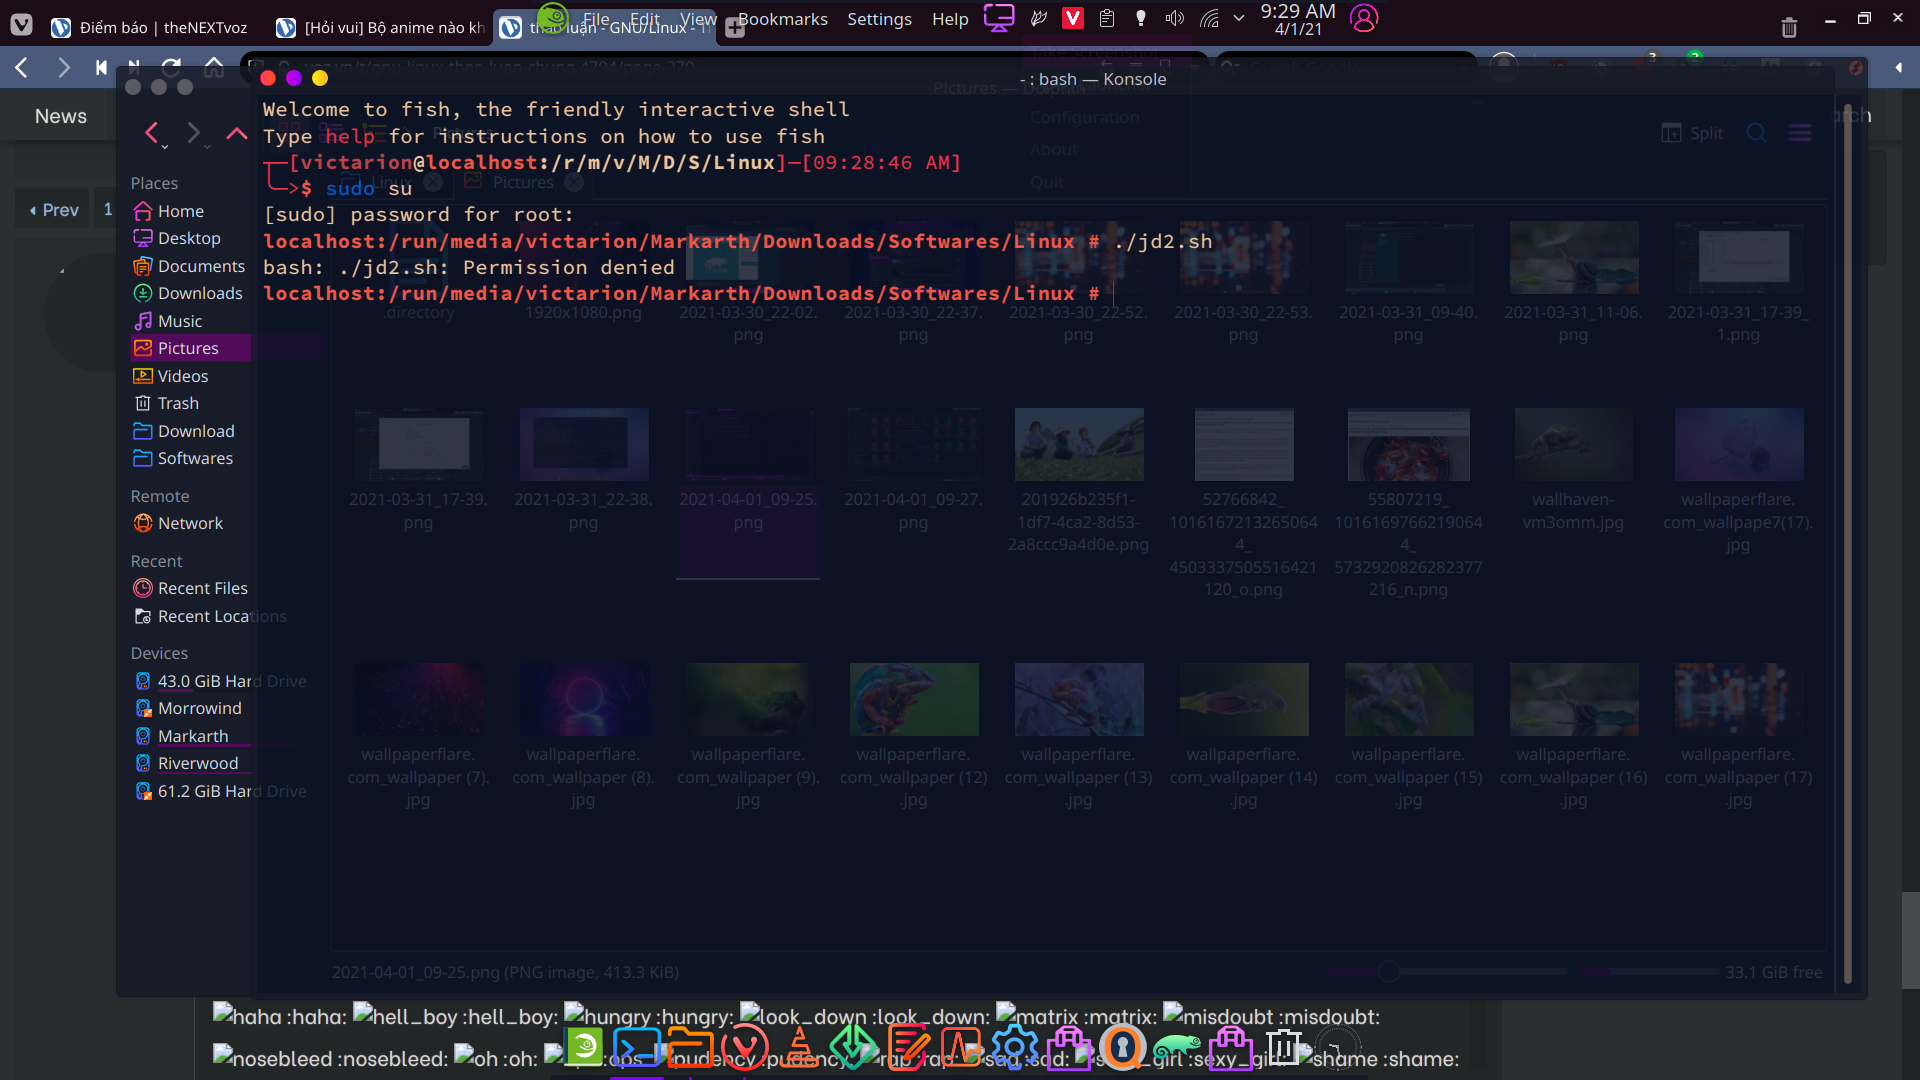Launch Vivaldi from the dock
This screenshot has width=1920, height=1080.
tap(744, 1048)
